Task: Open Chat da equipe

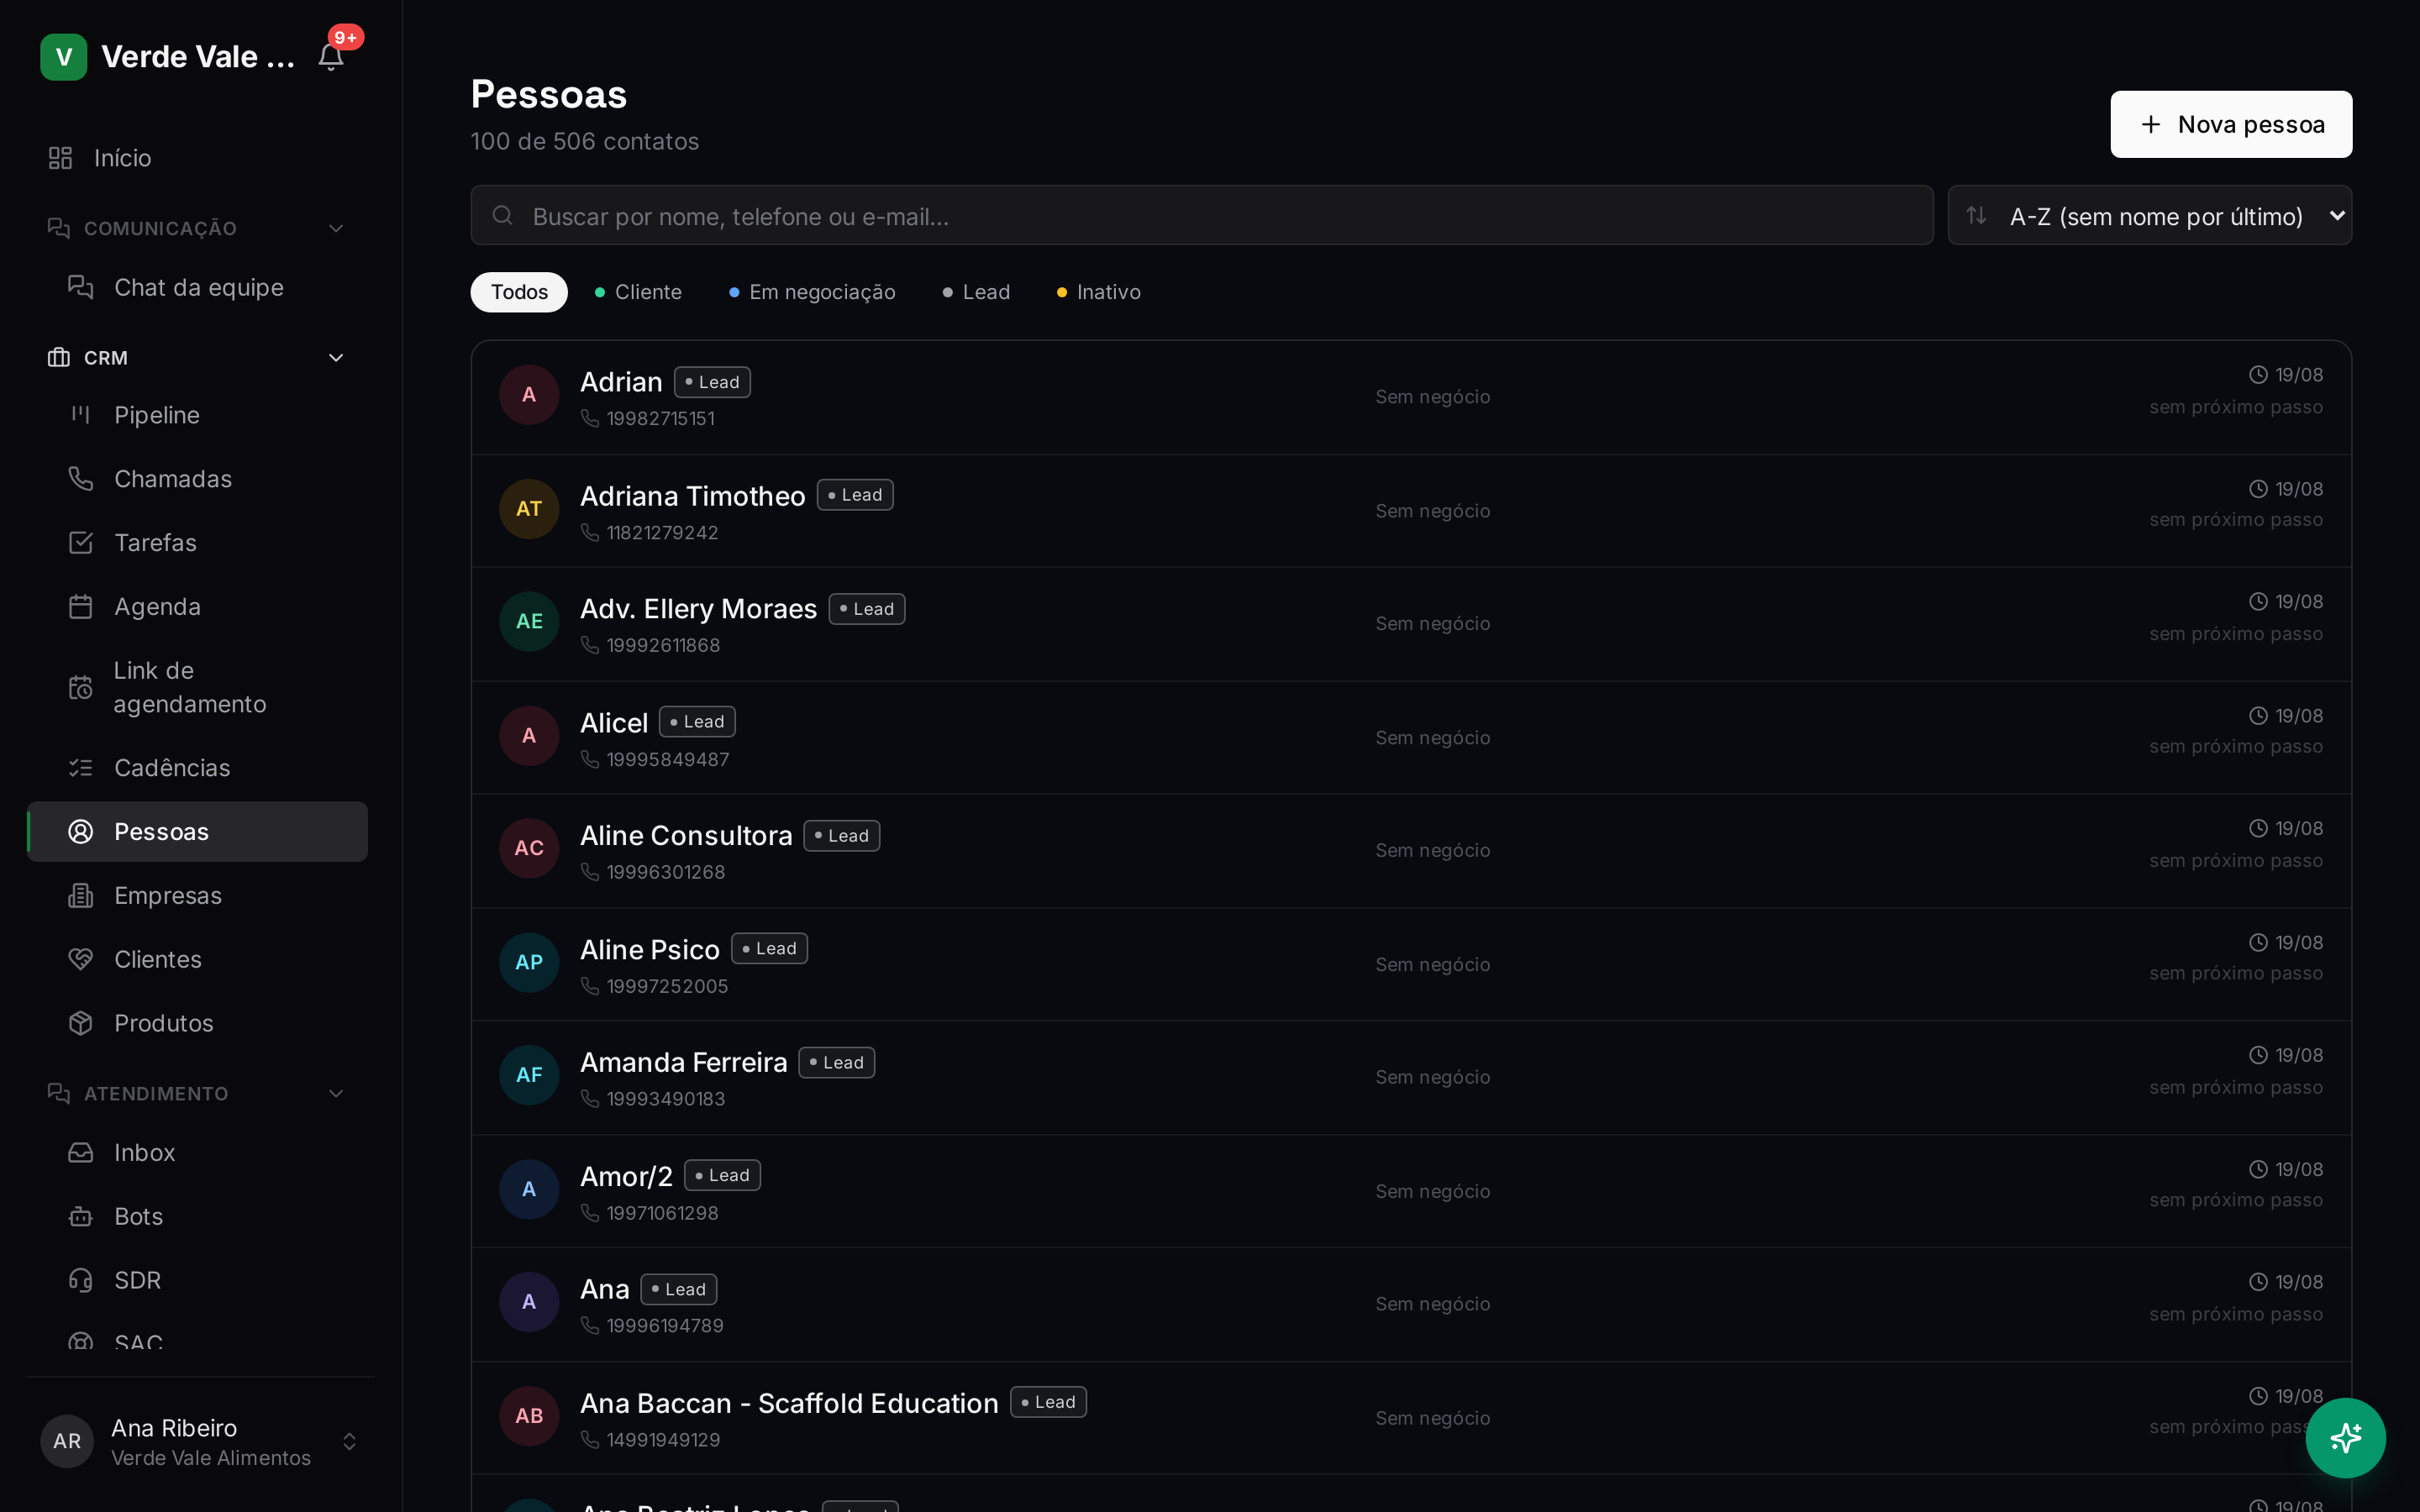Action: pyautogui.click(x=198, y=287)
